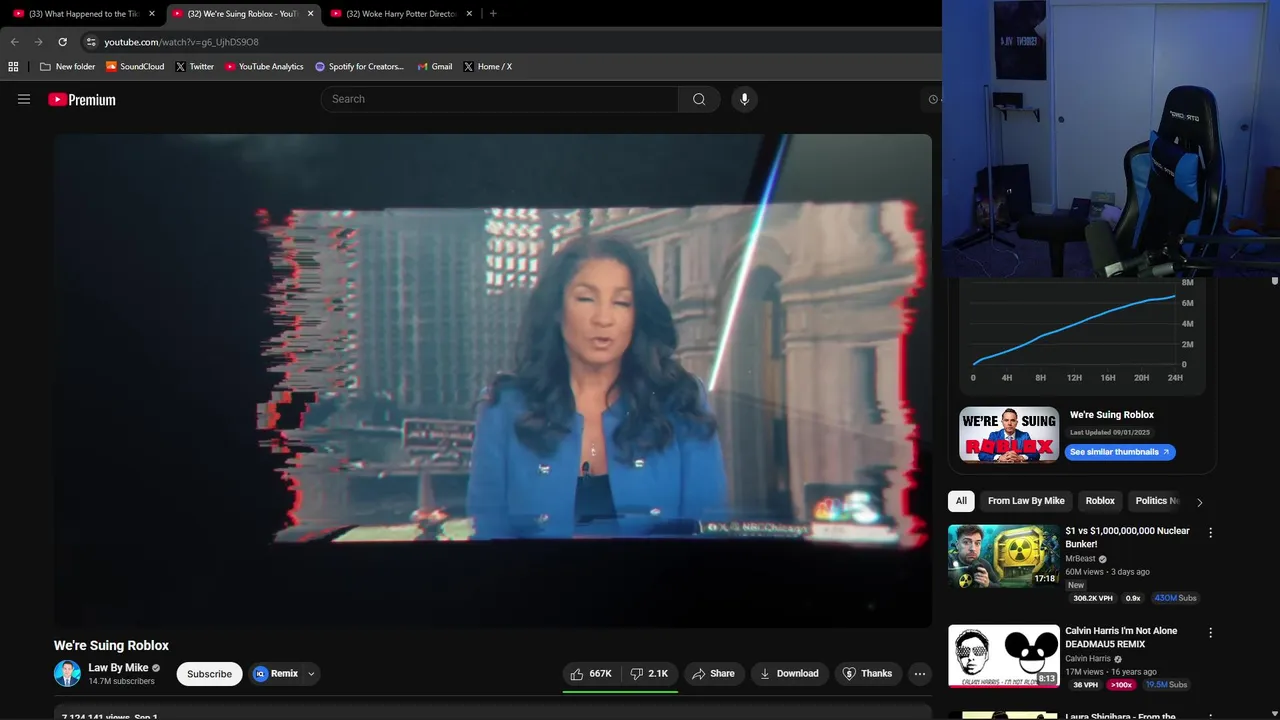This screenshot has width=1280, height=720.
Task: Open the Gmail bookmark
Action: [x=435, y=66]
